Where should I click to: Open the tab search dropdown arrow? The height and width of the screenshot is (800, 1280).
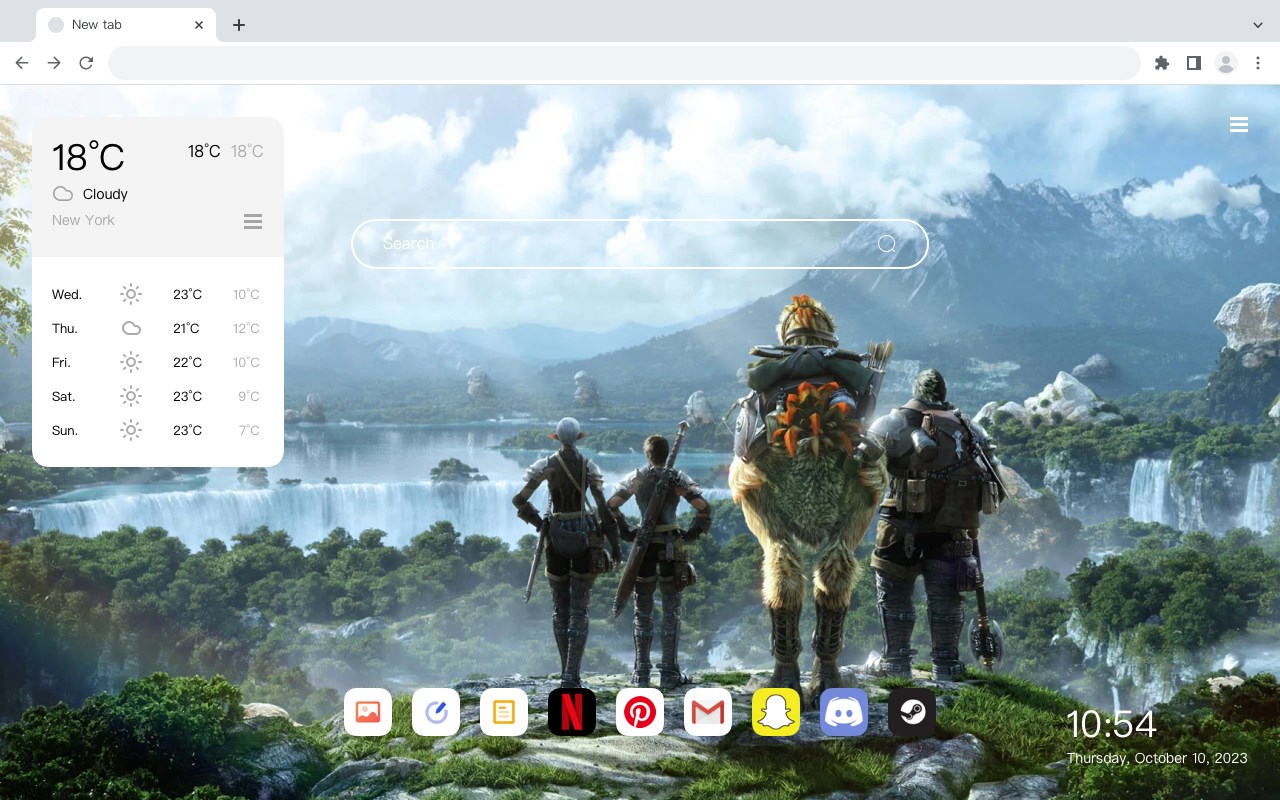[1258, 25]
